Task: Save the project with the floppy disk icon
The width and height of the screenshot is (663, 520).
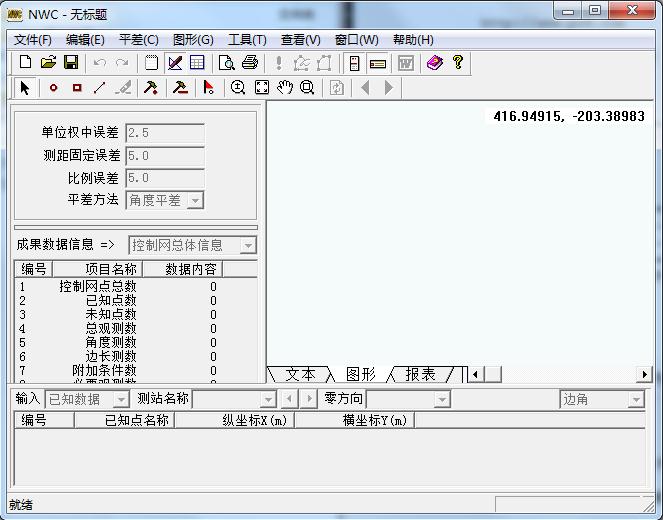Action: coord(71,63)
